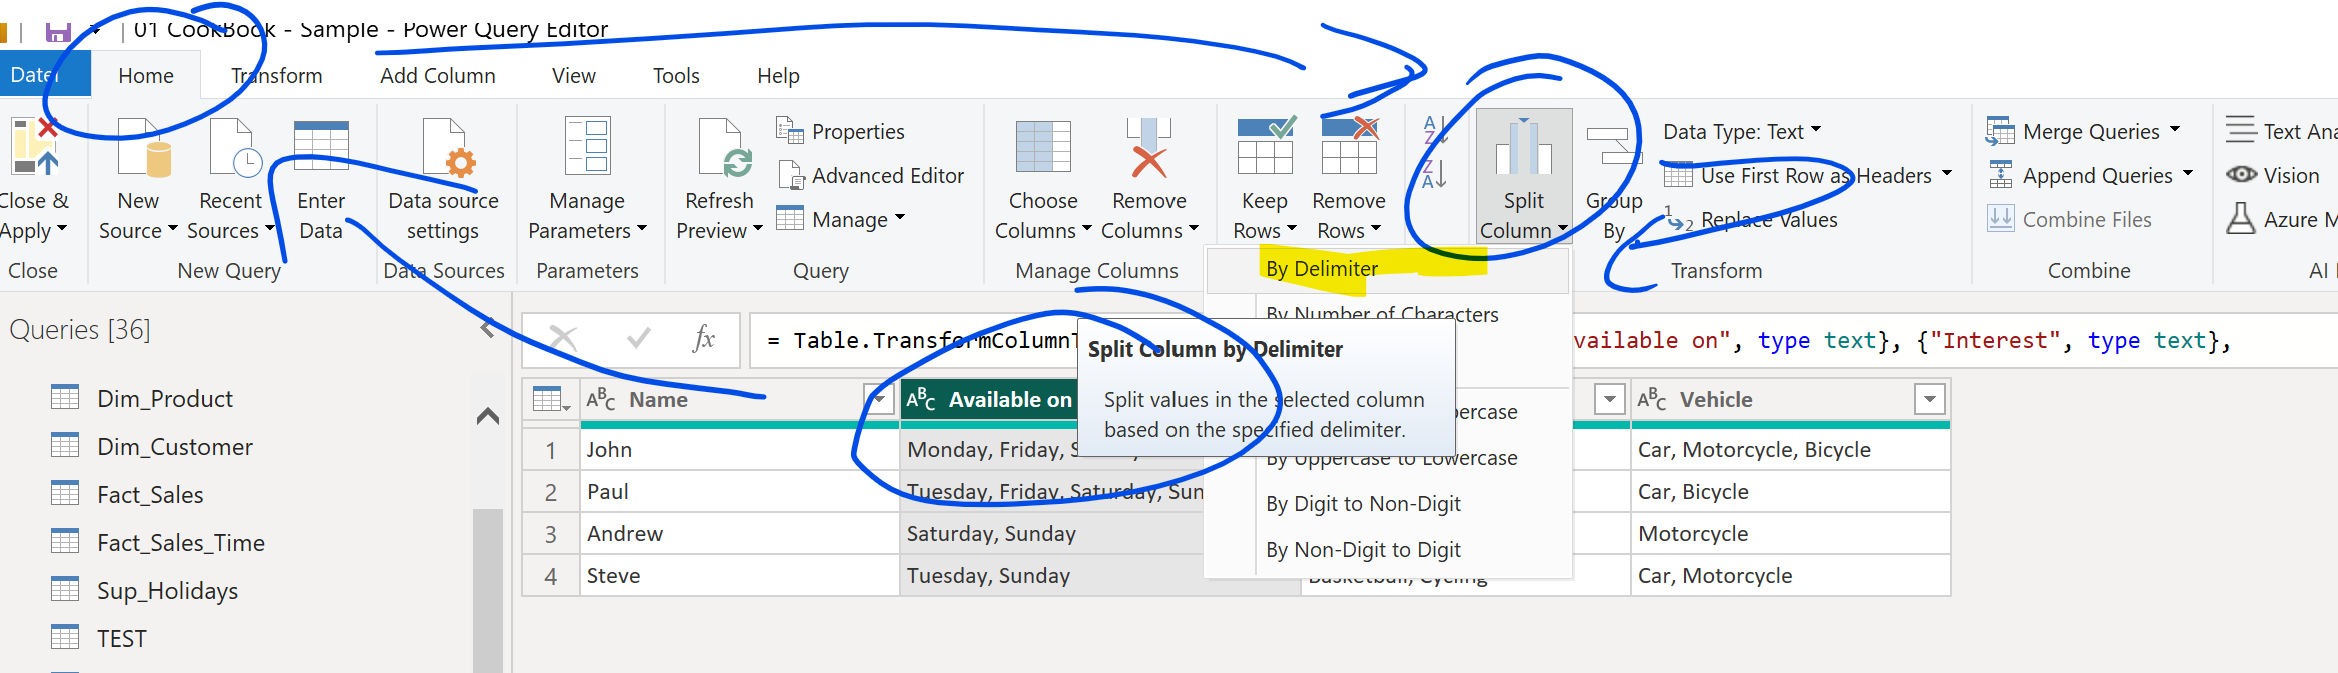Click the Combine Files option
This screenshot has height=673, width=2338.
click(2069, 219)
